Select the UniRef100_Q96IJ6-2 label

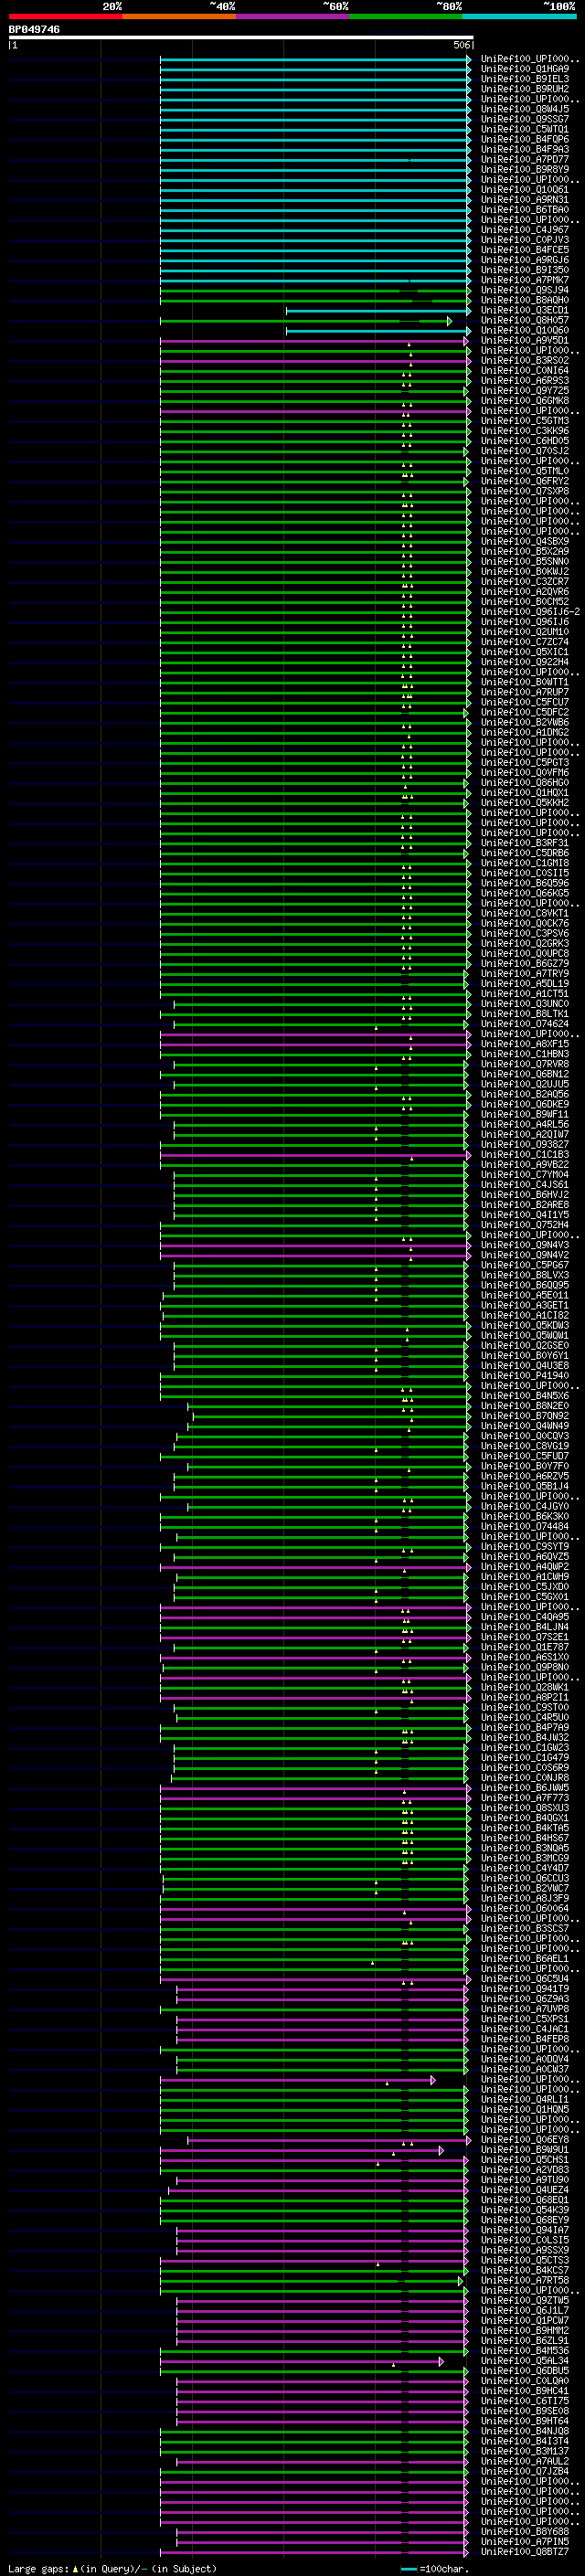[x=530, y=612]
